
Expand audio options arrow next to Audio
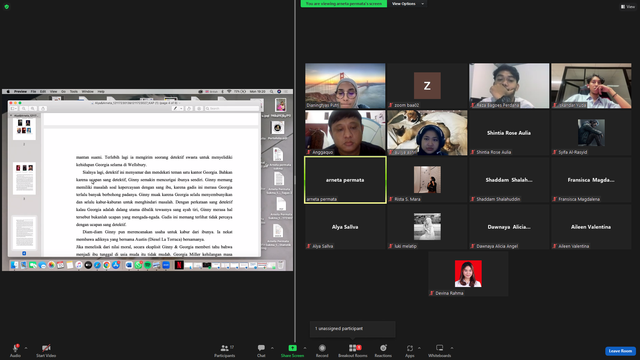coord(26,348)
